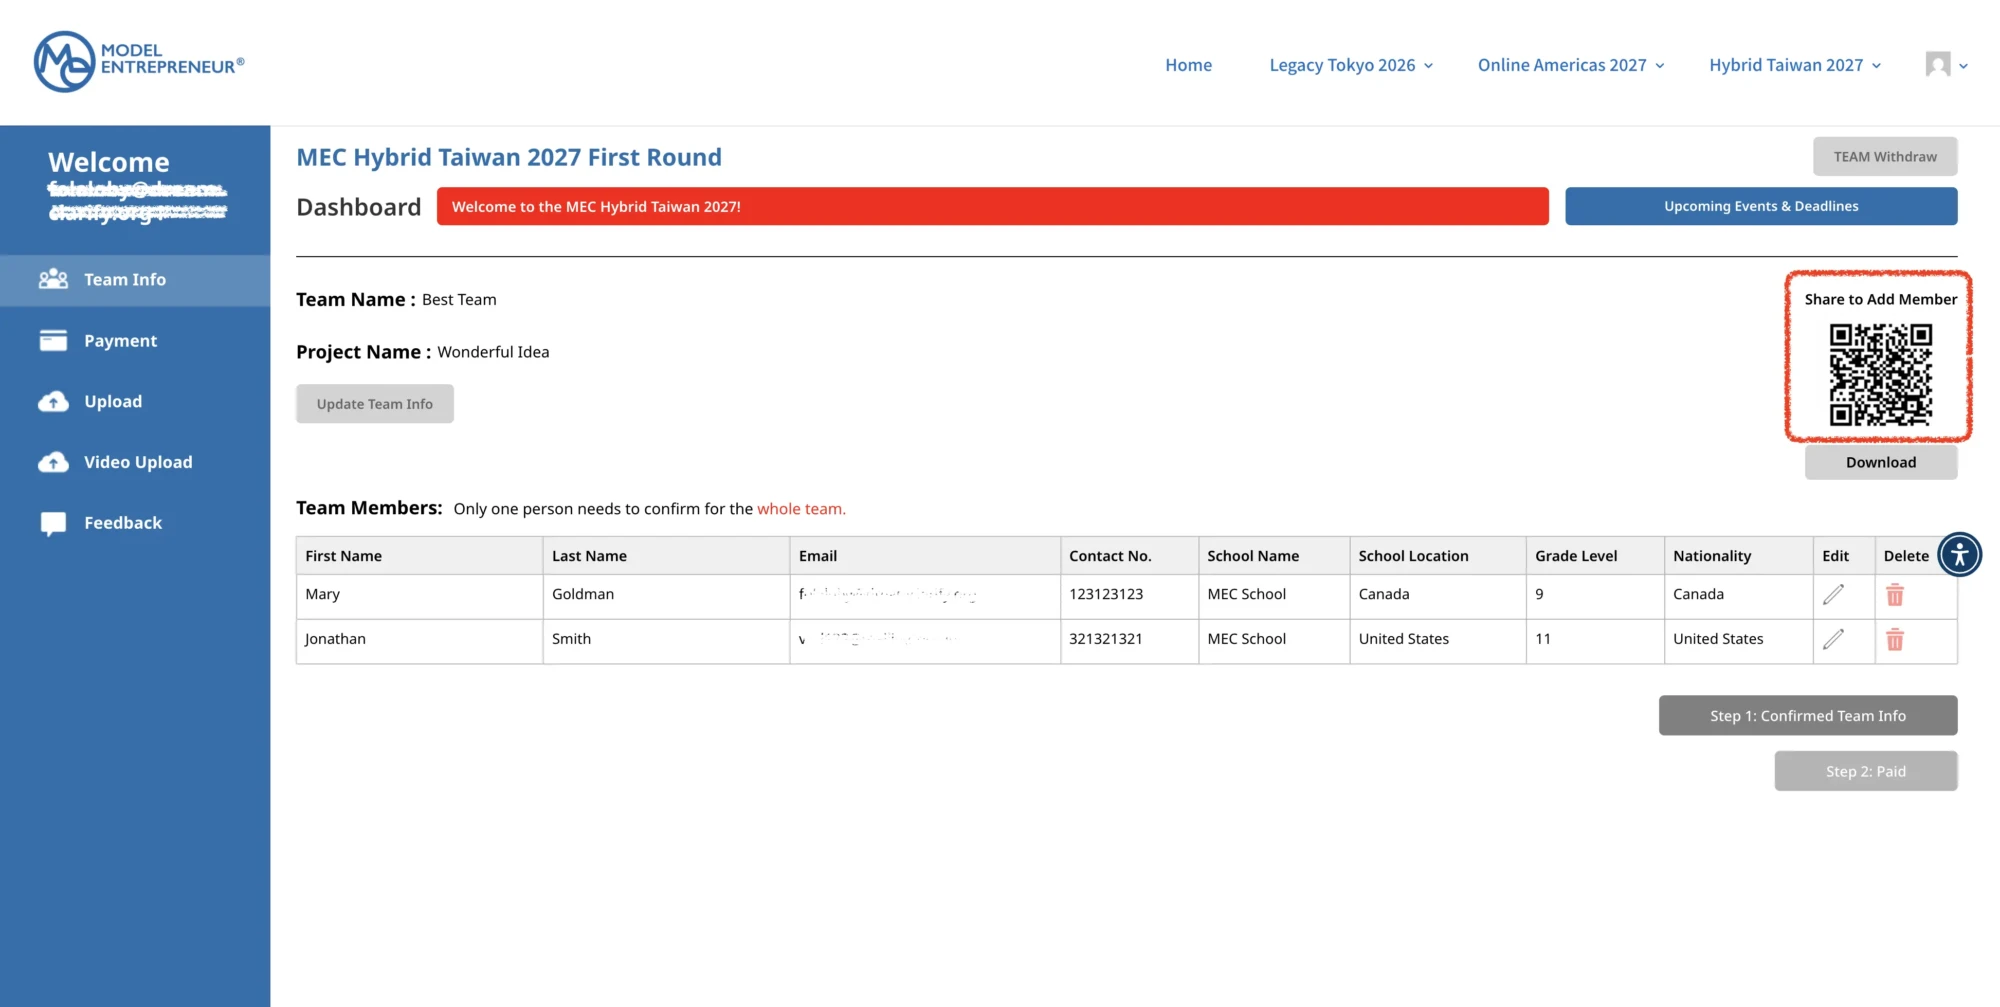Click the Model Entrepreneur logo

coord(139,62)
